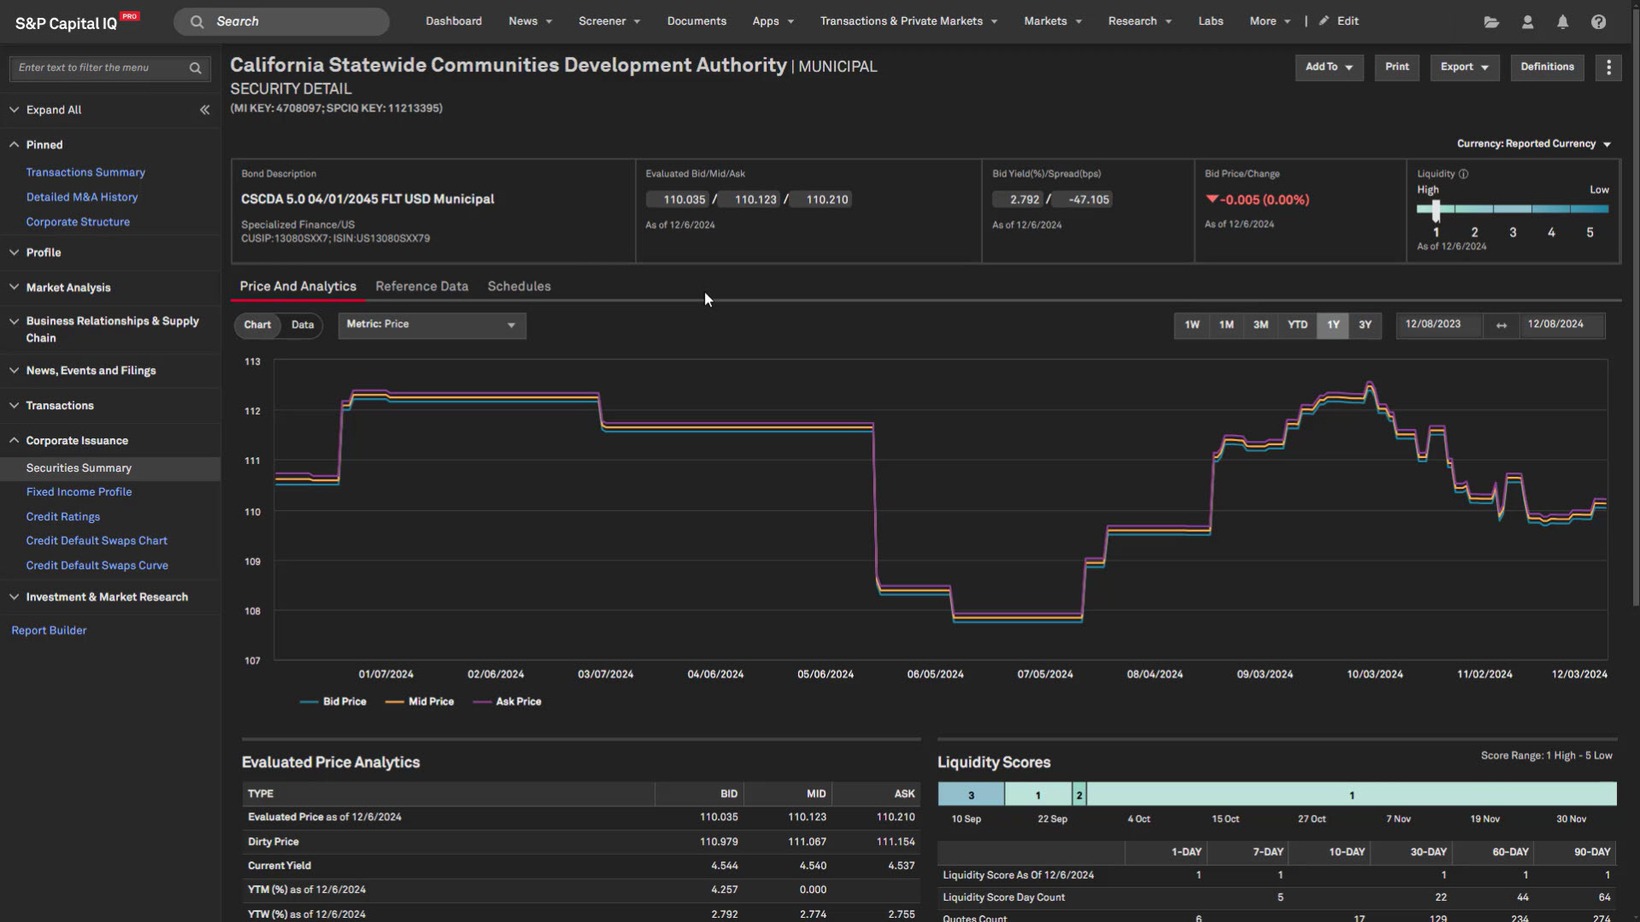Select the 3M time range
Screen dimensions: 1640x922
click(1261, 325)
